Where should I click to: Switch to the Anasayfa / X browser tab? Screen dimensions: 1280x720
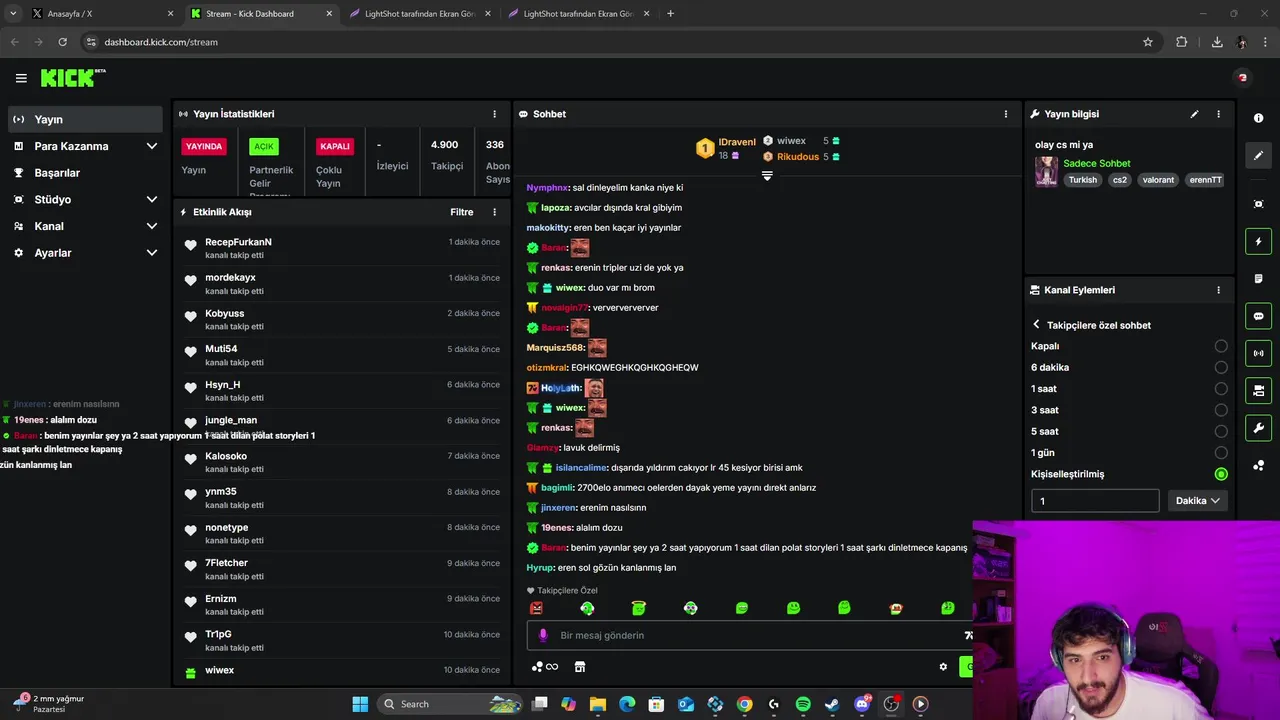coord(100,14)
